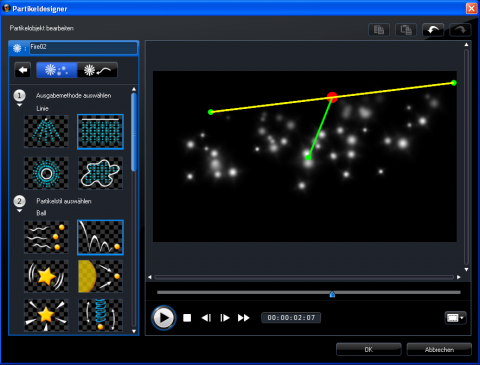This screenshot has width=480, height=365.
Task: Select the reflecting wall particle style
Action: coord(100,276)
